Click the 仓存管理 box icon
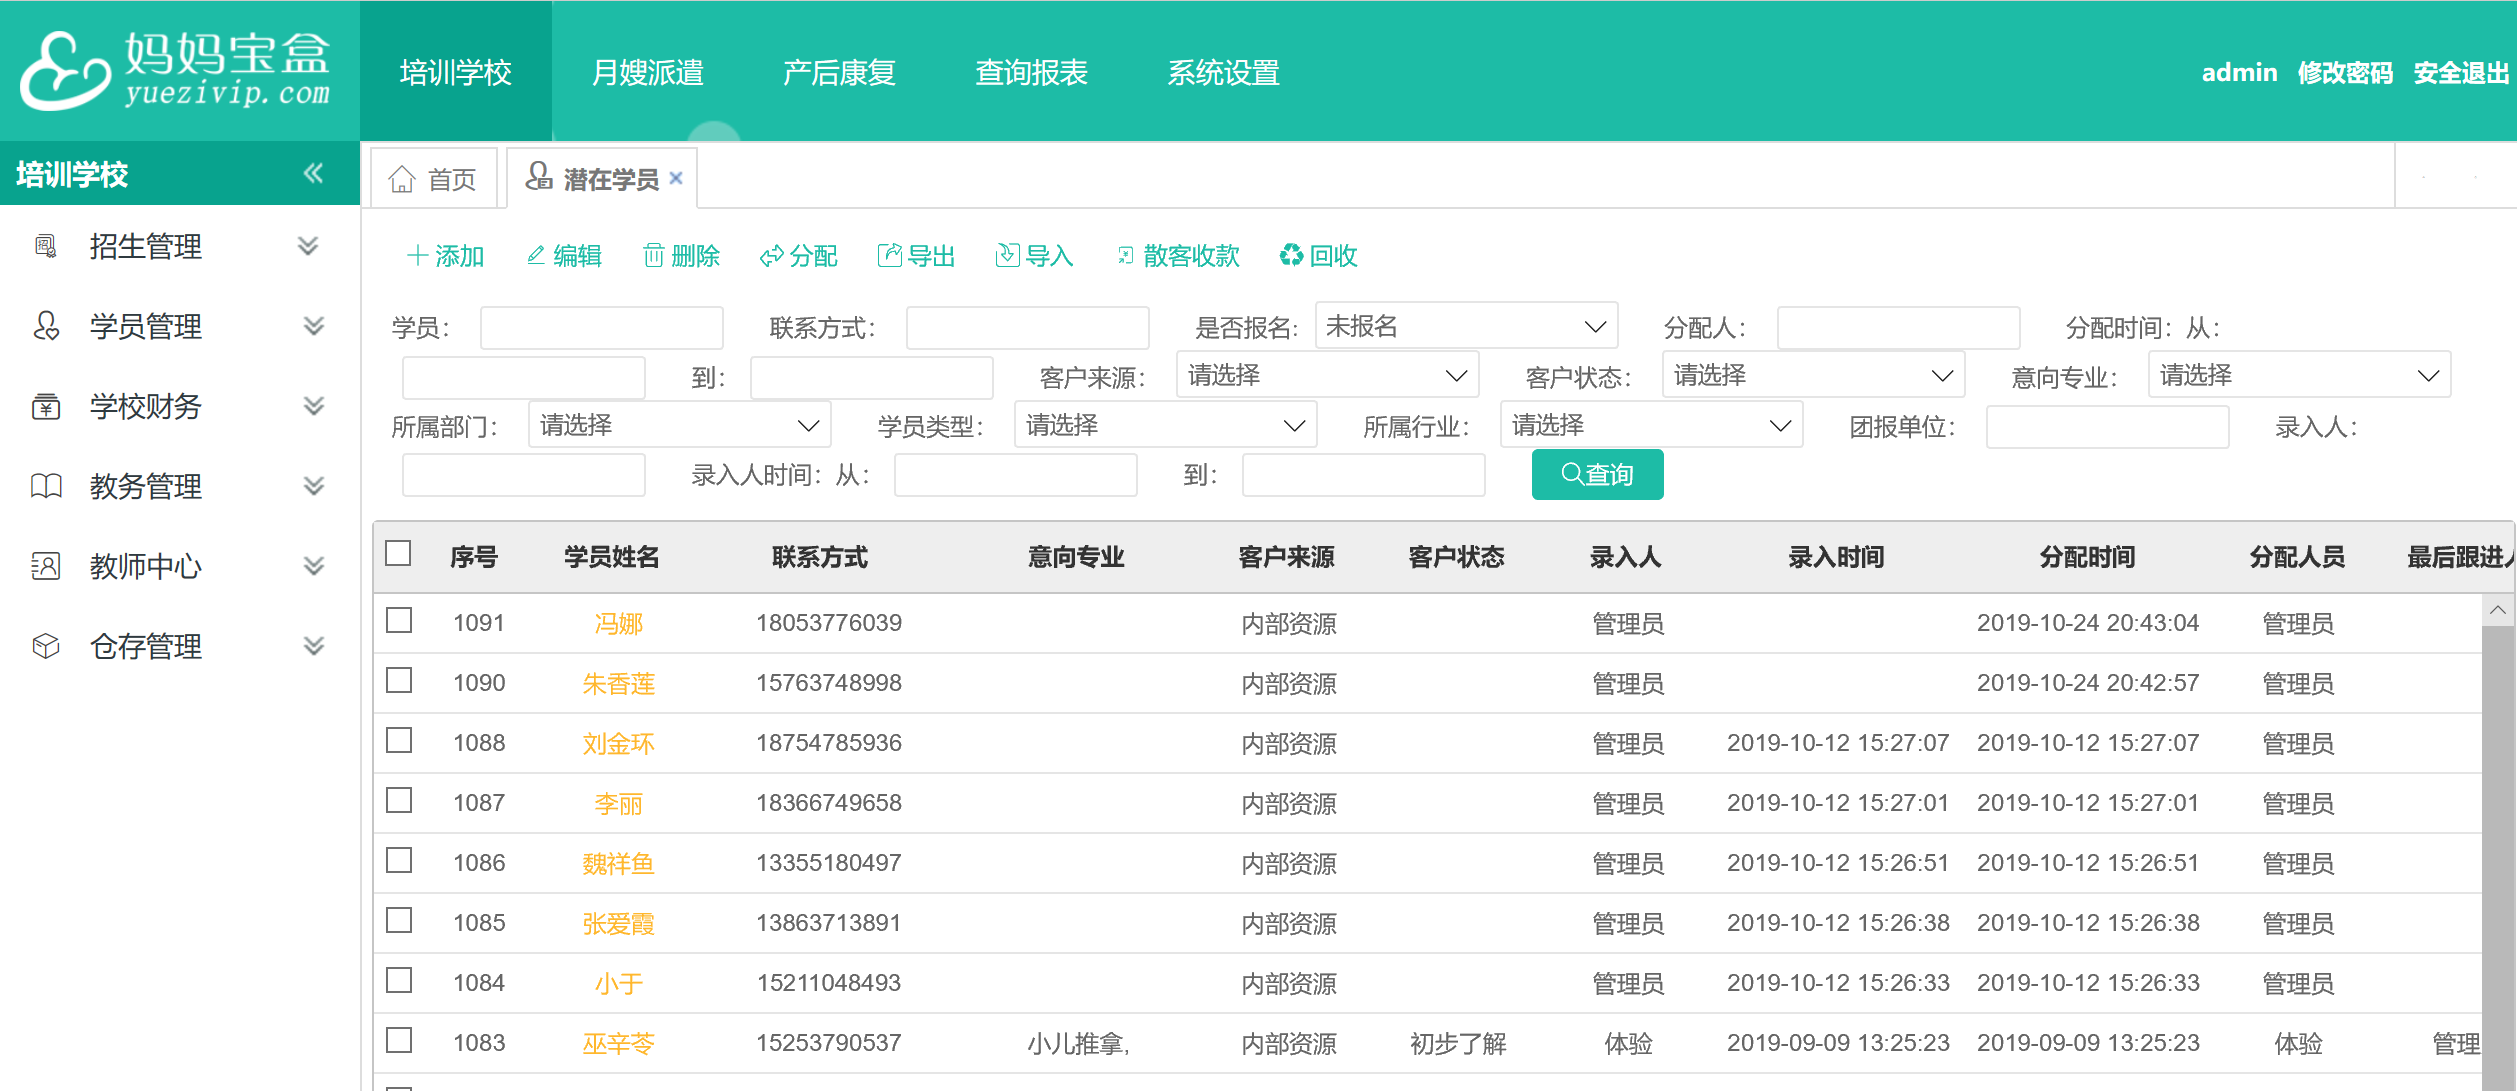The image size is (2517, 1091). pos(46,646)
